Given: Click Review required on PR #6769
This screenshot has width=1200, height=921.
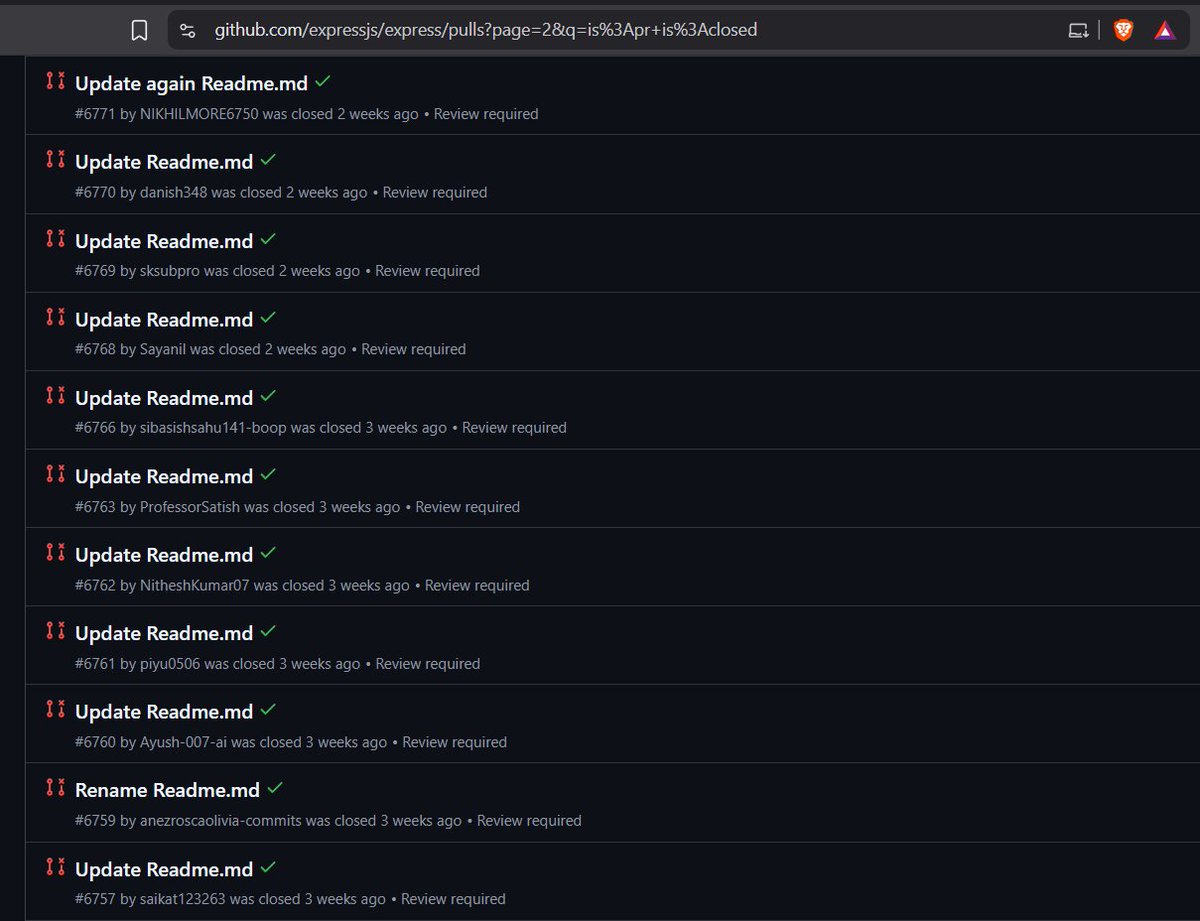Looking at the screenshot, I should (428, 271).
